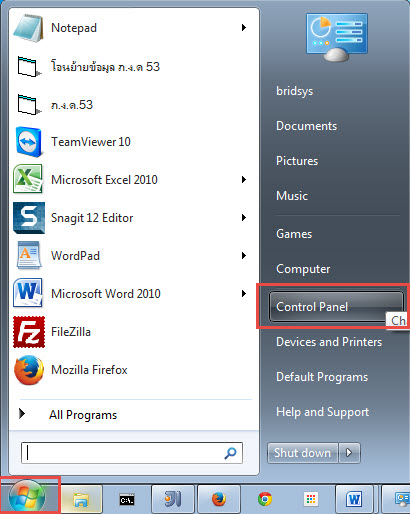Image resolution: width=410 pixels, height=514 pixels.
Task: Open Control Panel
Action: point(336,307)
